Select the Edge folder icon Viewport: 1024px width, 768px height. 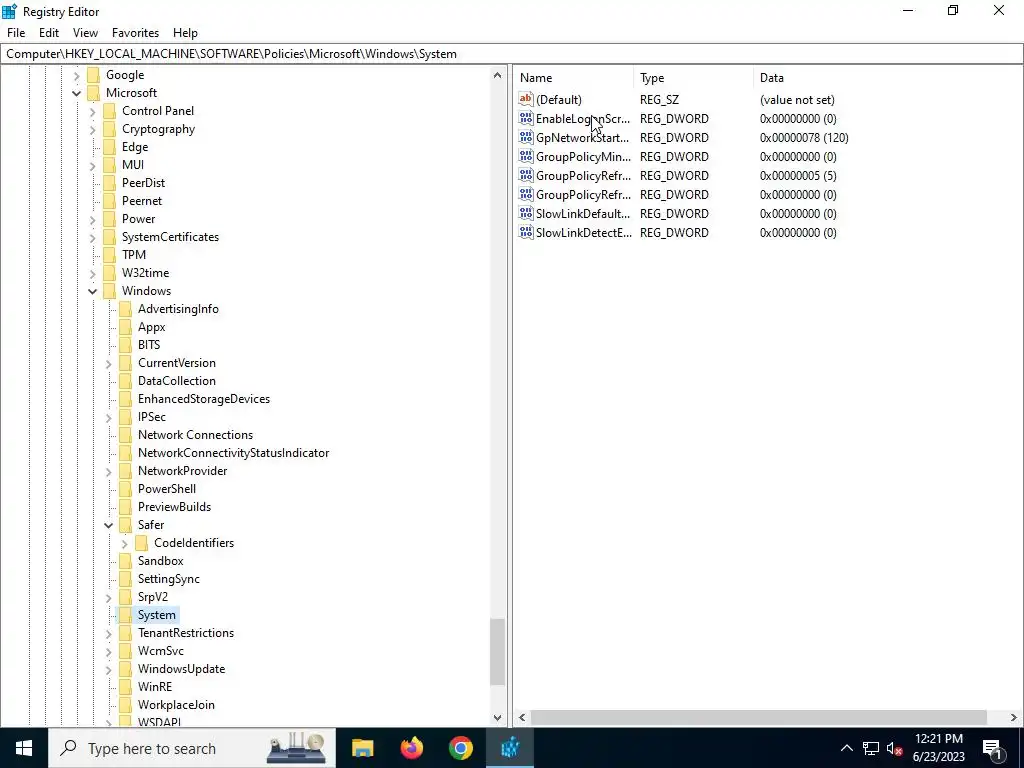109,147
